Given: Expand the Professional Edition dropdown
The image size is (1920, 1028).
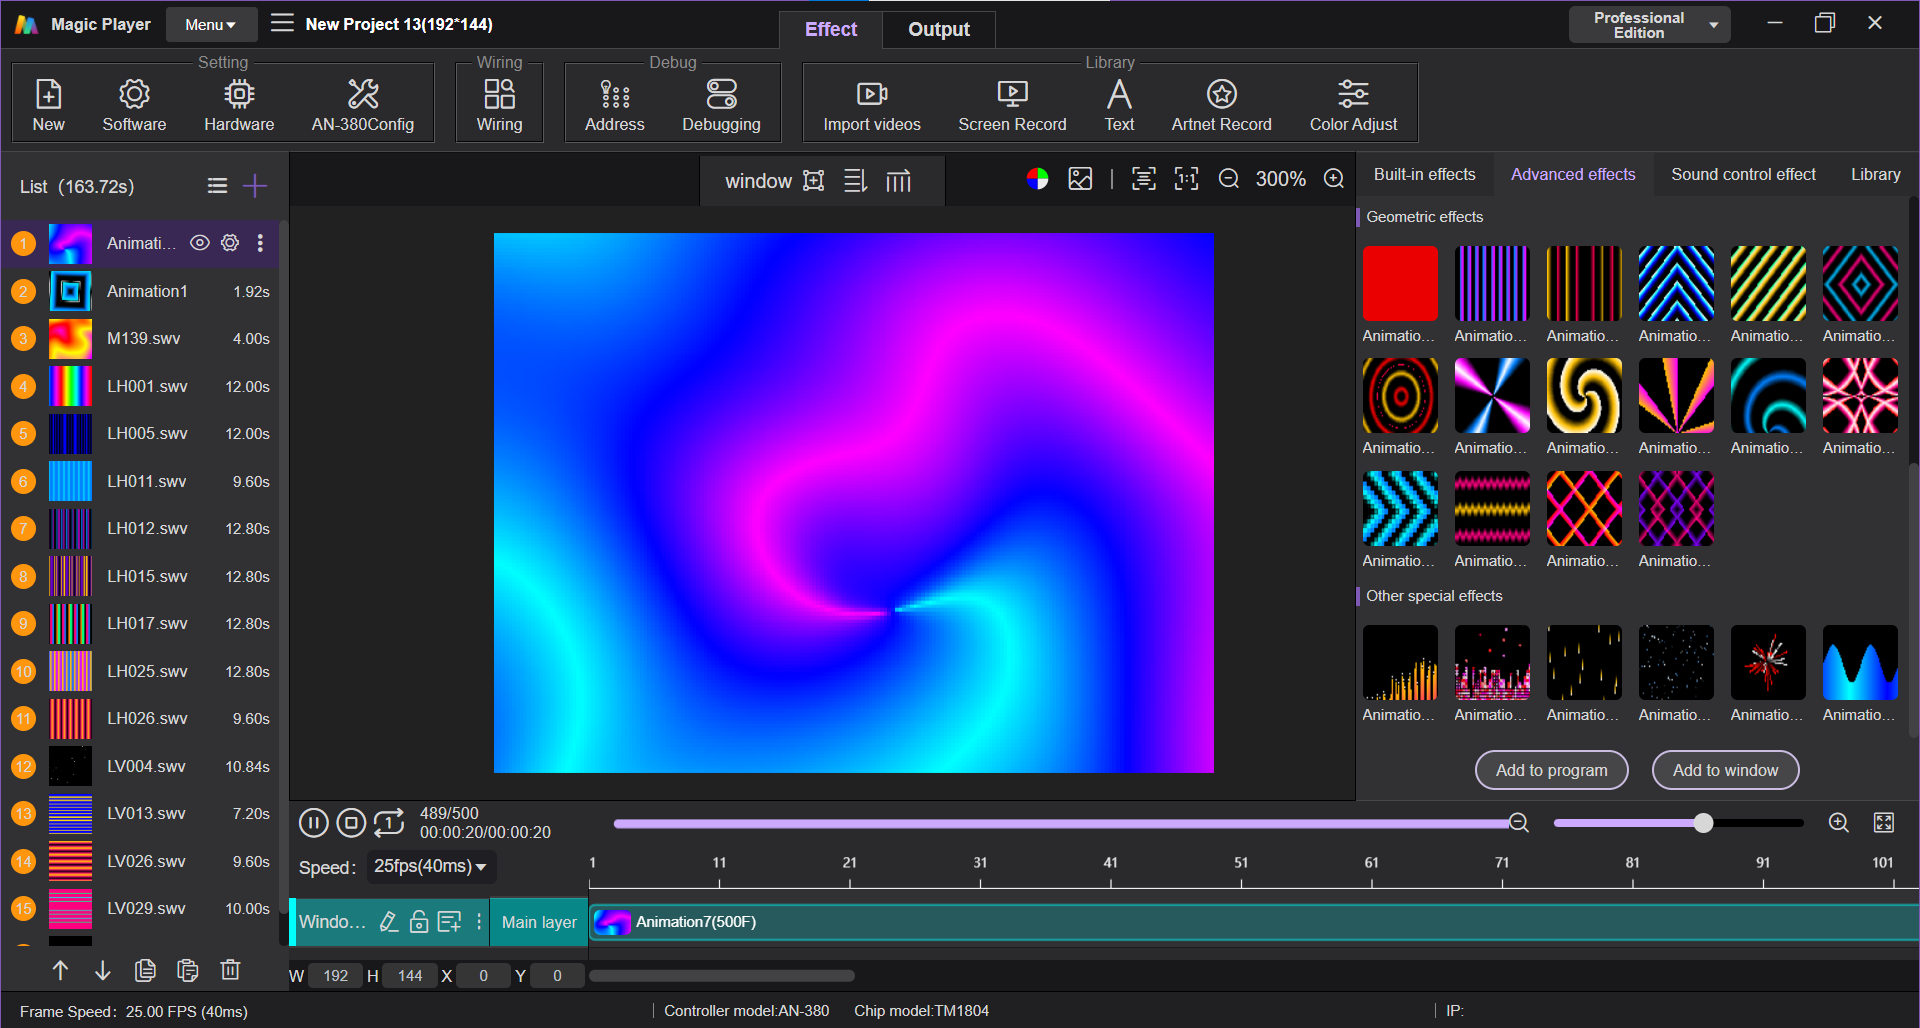Looking at the screenshot, I should (1650, 25).
